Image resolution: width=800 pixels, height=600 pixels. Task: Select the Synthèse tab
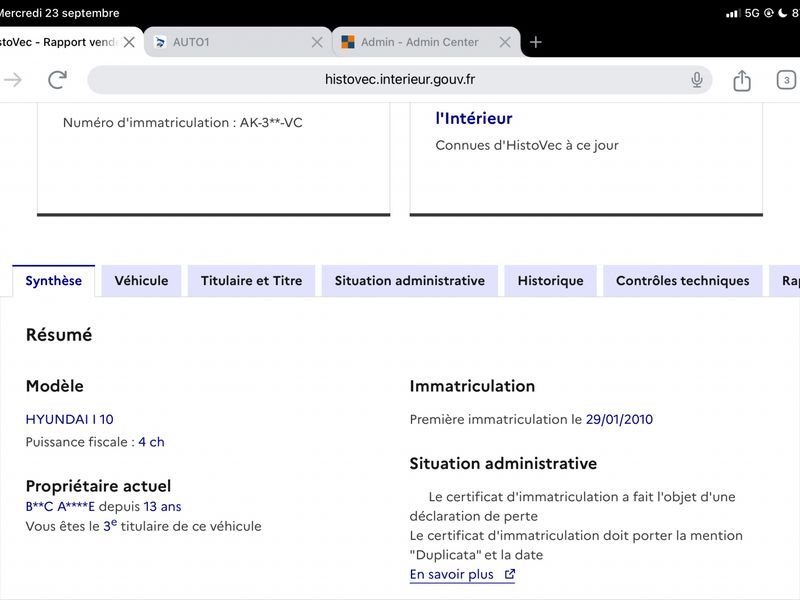(x=54, y=281)
